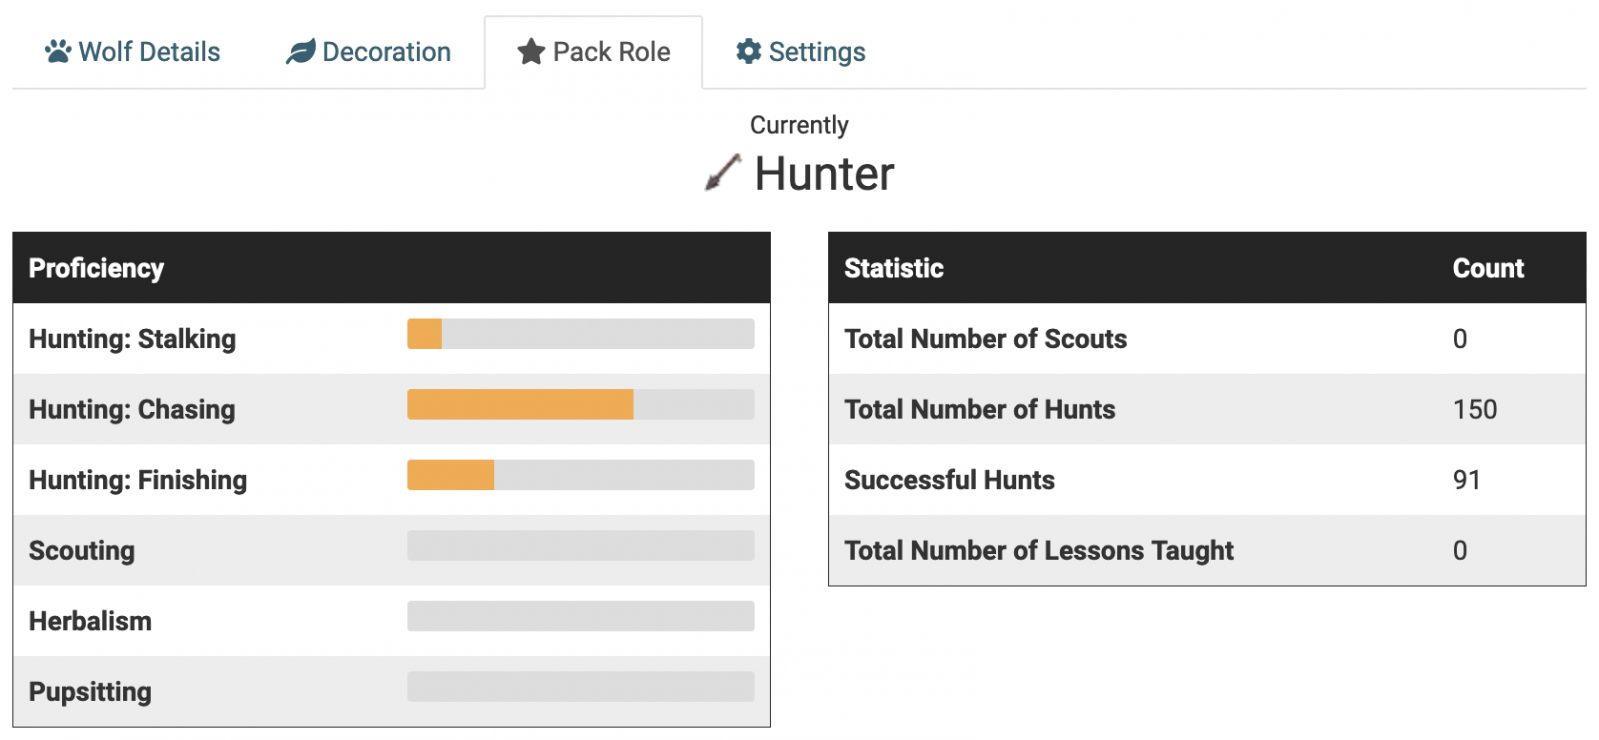Click the Hunting: Chasing progress bar

(x=580, y=404)
